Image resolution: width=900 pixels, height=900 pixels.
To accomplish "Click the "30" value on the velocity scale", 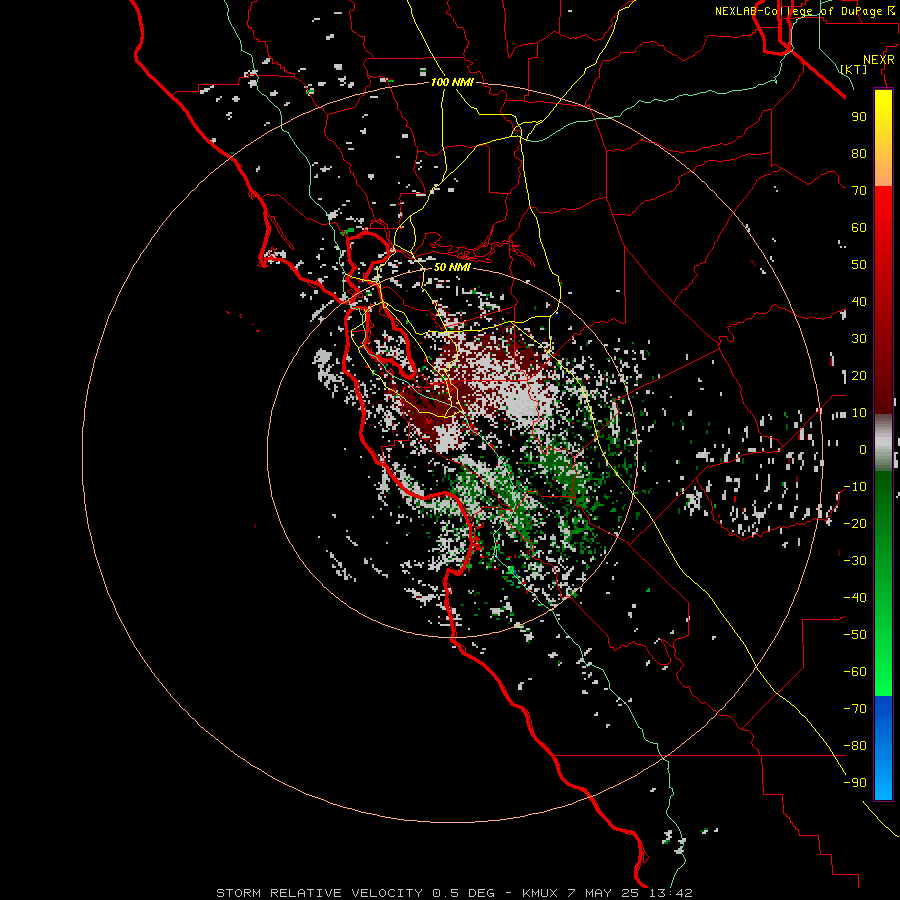I will 859,339.
